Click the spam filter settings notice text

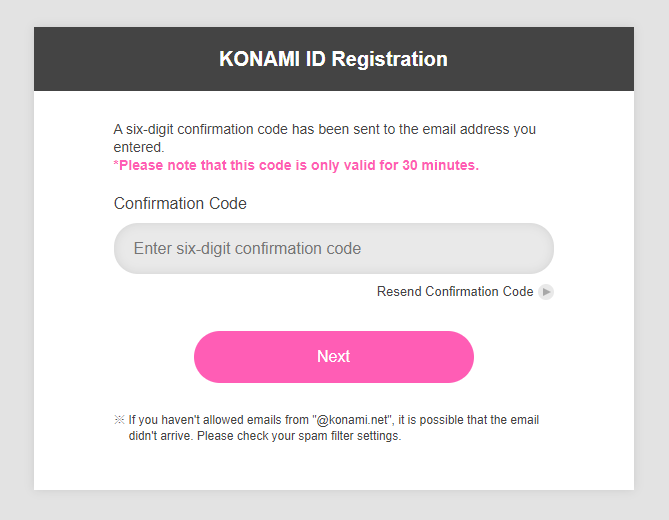click(334, 428)
